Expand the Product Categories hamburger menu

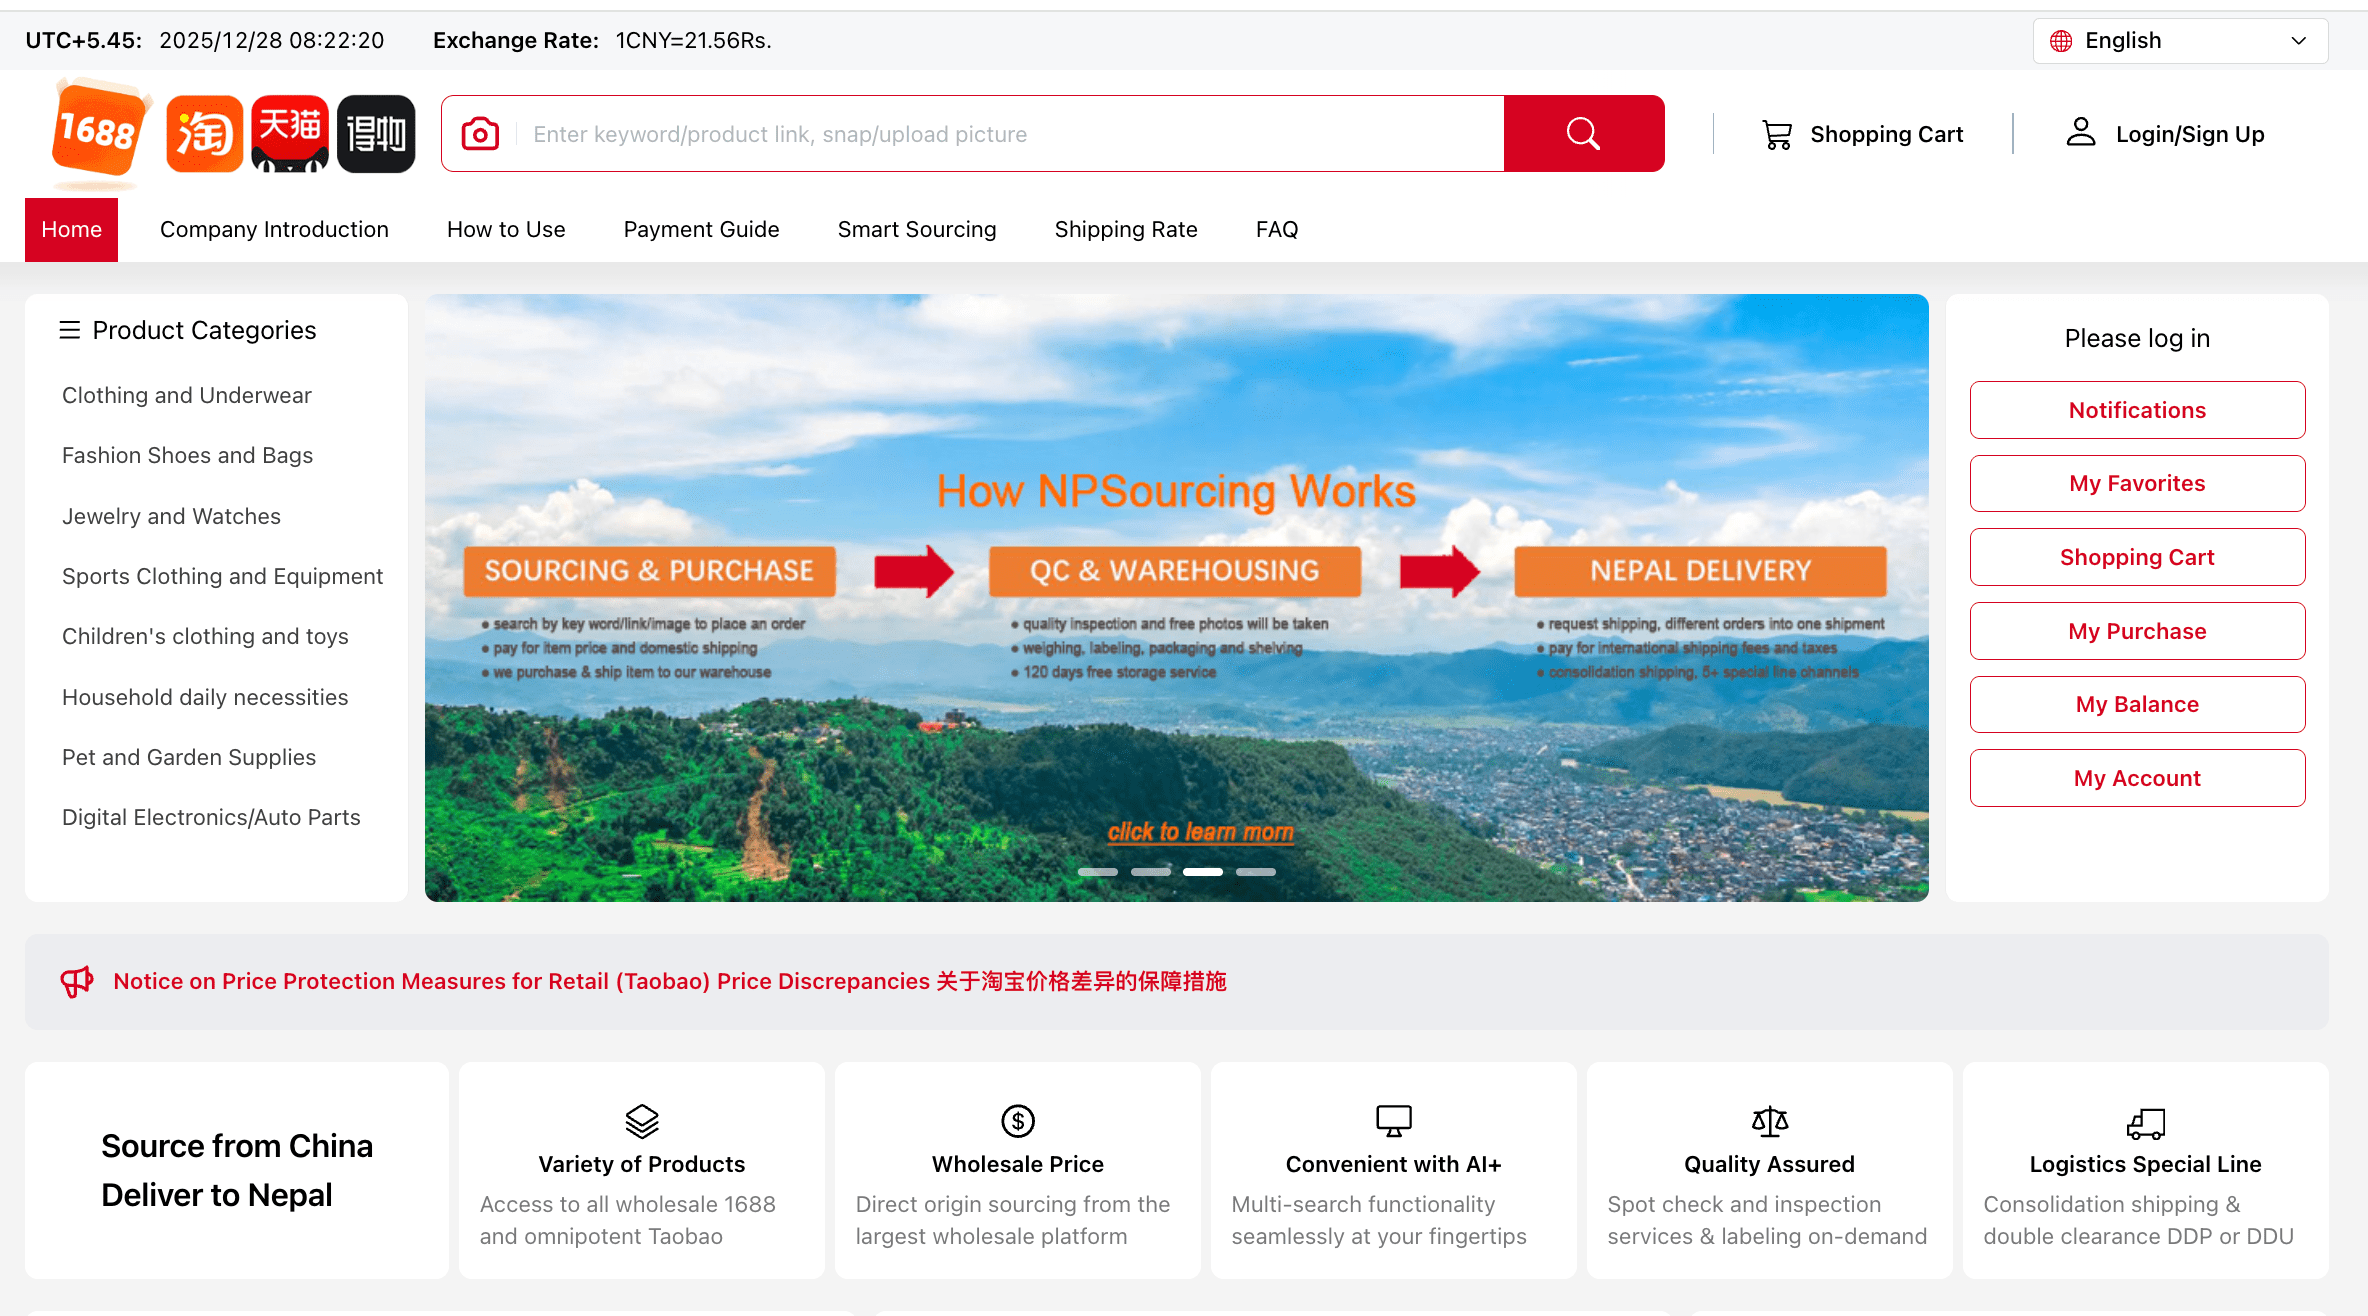70,329
